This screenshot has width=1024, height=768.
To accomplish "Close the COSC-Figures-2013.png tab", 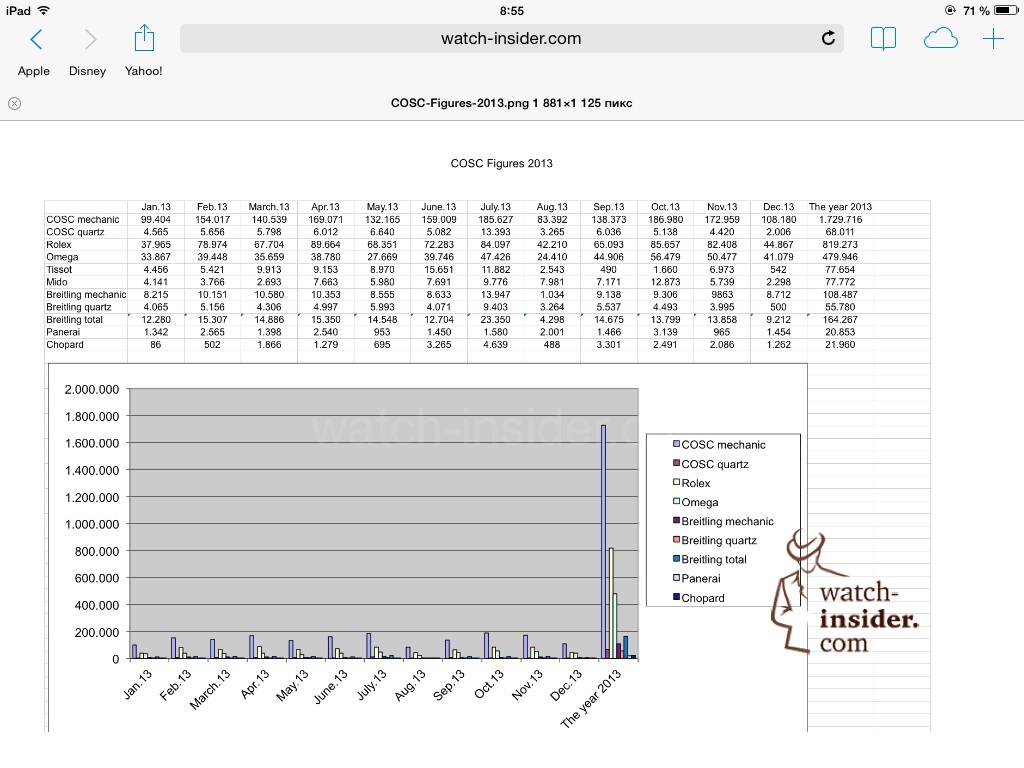I will point(14,103).
